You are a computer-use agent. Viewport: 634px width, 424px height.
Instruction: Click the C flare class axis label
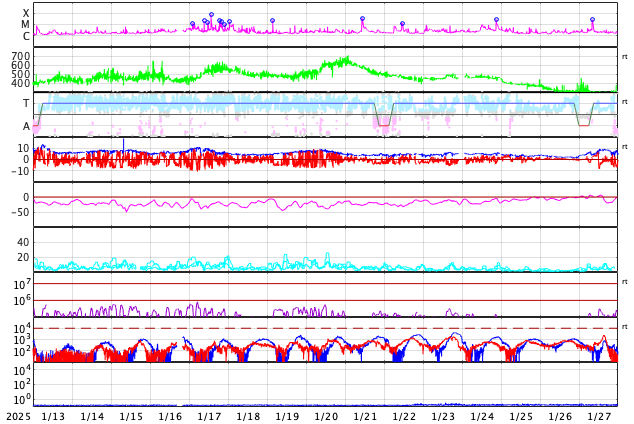[x=26, y=36]
